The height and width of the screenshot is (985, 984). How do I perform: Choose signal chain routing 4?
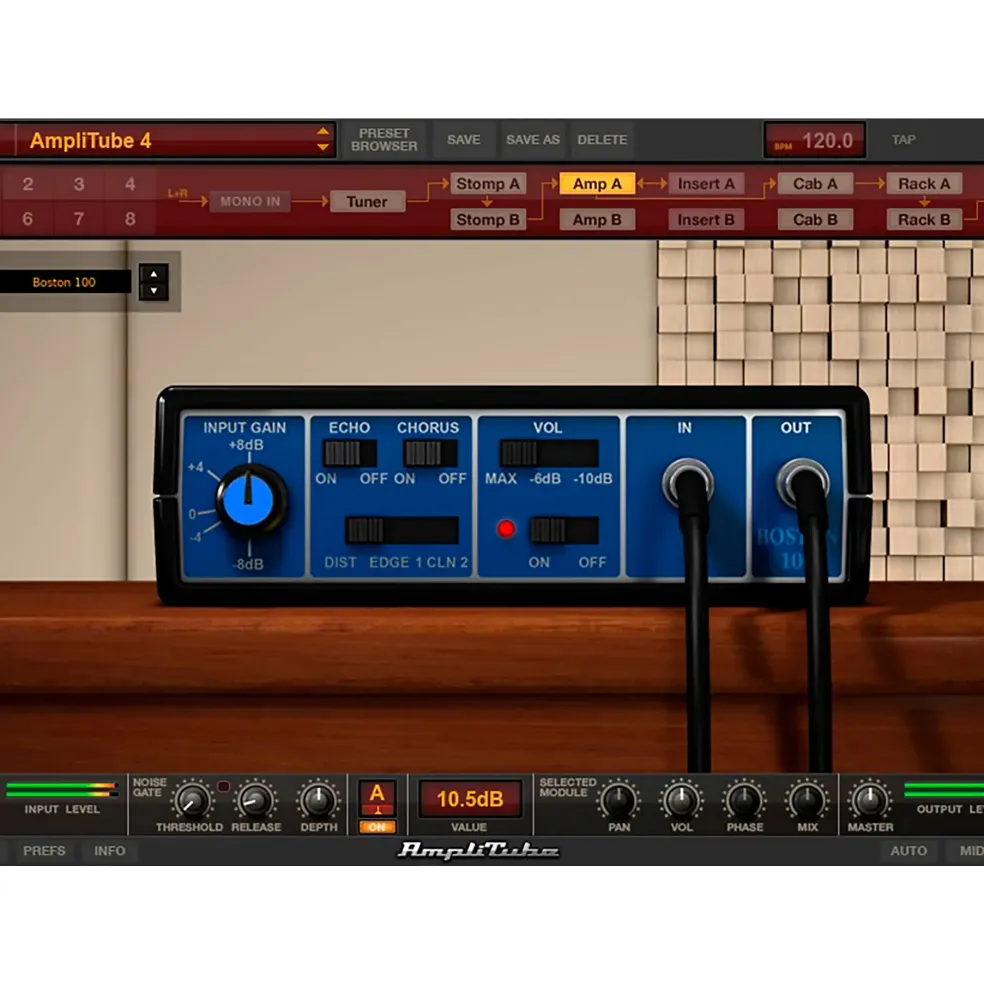pos(130,184)
